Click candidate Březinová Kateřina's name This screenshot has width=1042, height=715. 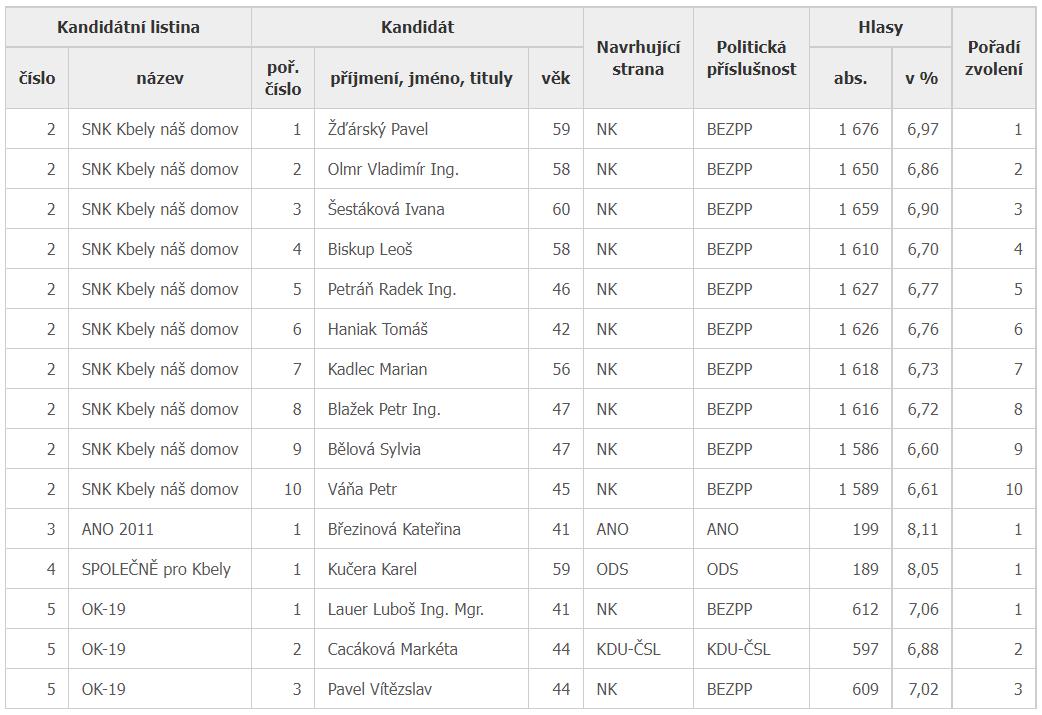tap(394, 529)
